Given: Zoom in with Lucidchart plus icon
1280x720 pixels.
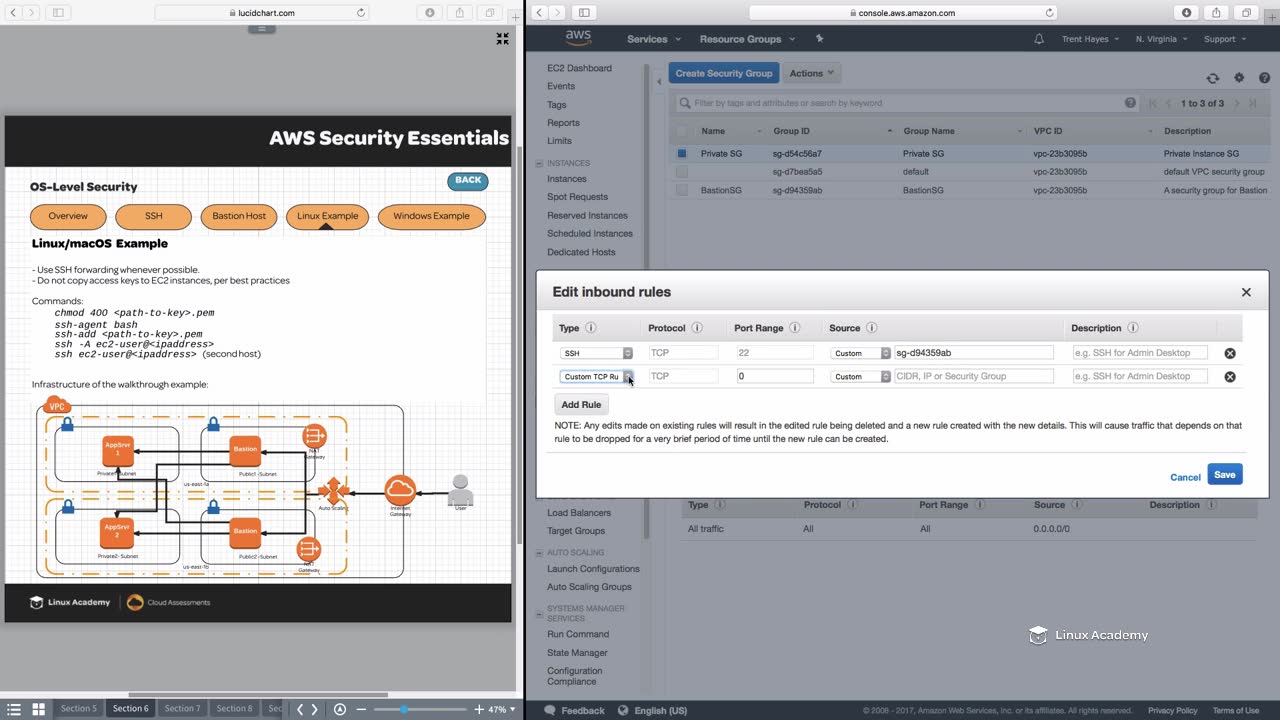Looking at the screenshot, I should (479, 709).
